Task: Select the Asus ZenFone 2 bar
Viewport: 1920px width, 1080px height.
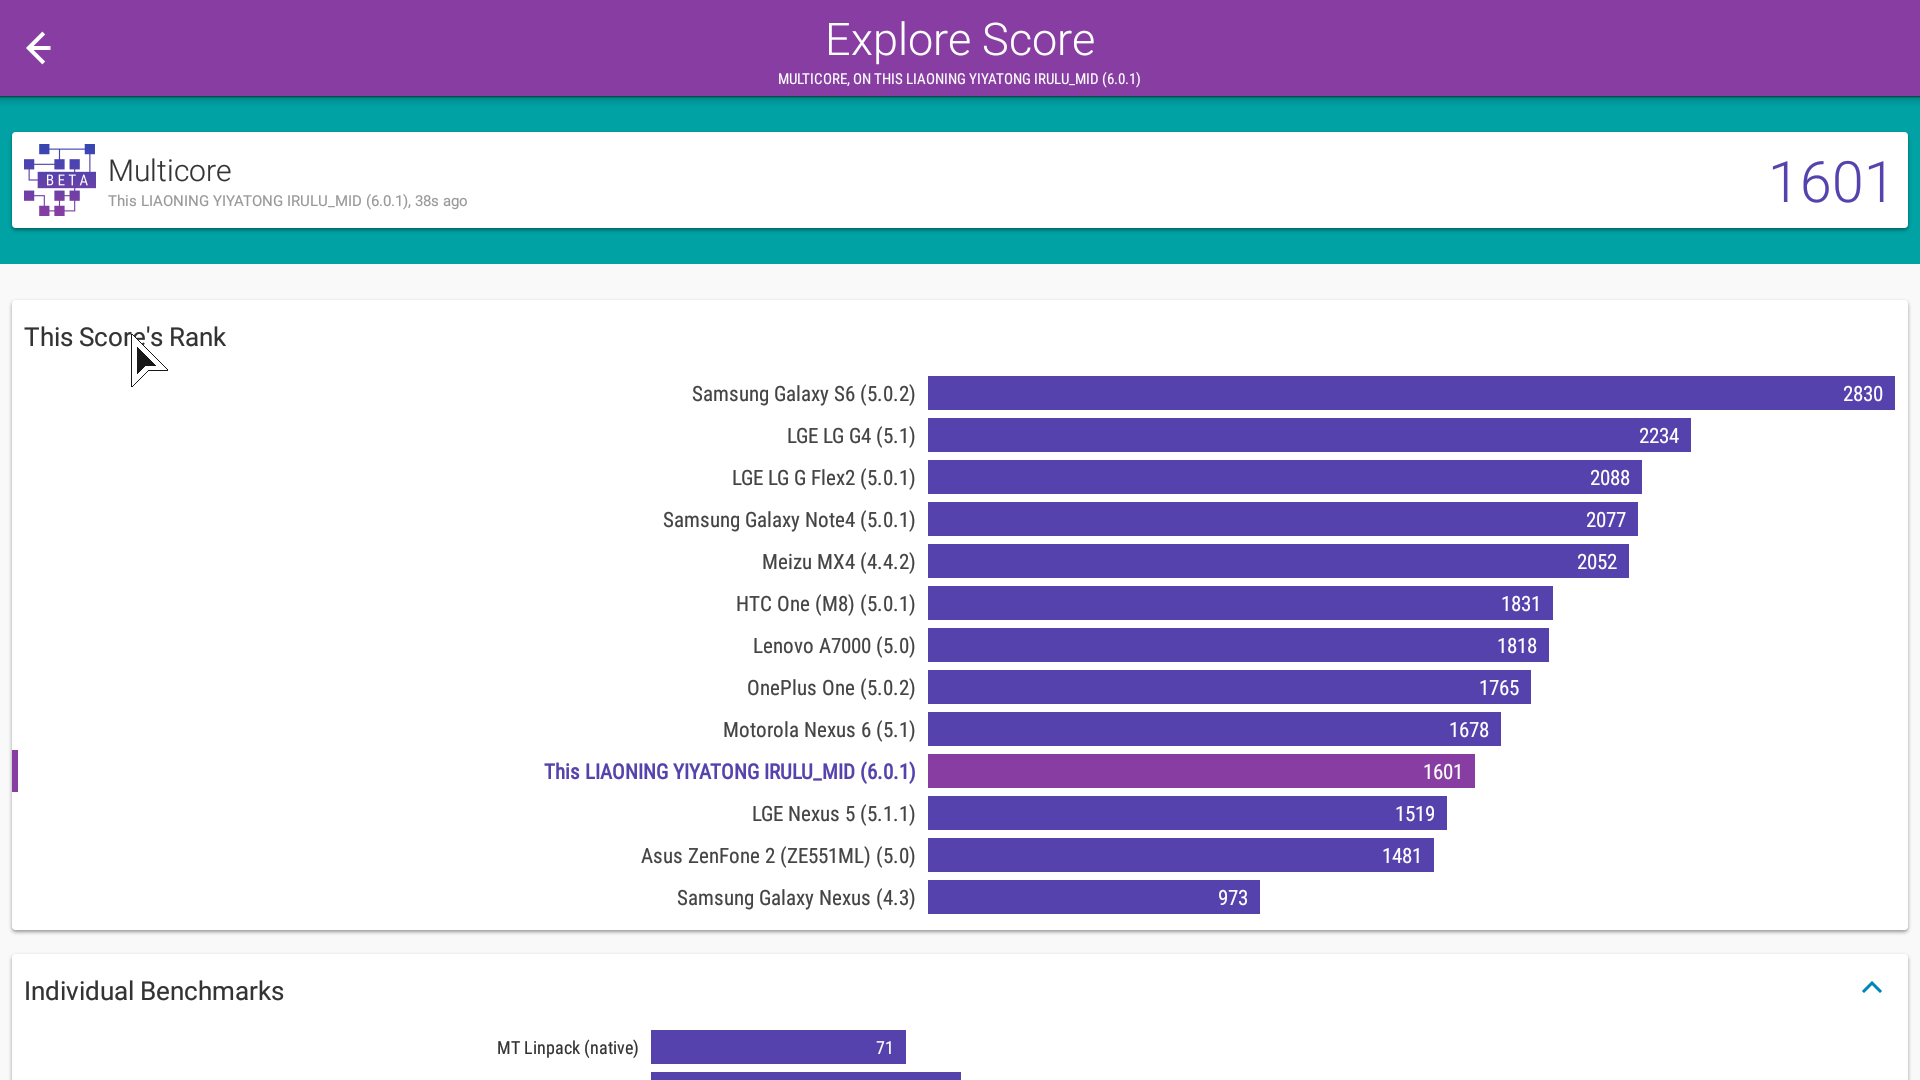Action: pos(1180,855)
